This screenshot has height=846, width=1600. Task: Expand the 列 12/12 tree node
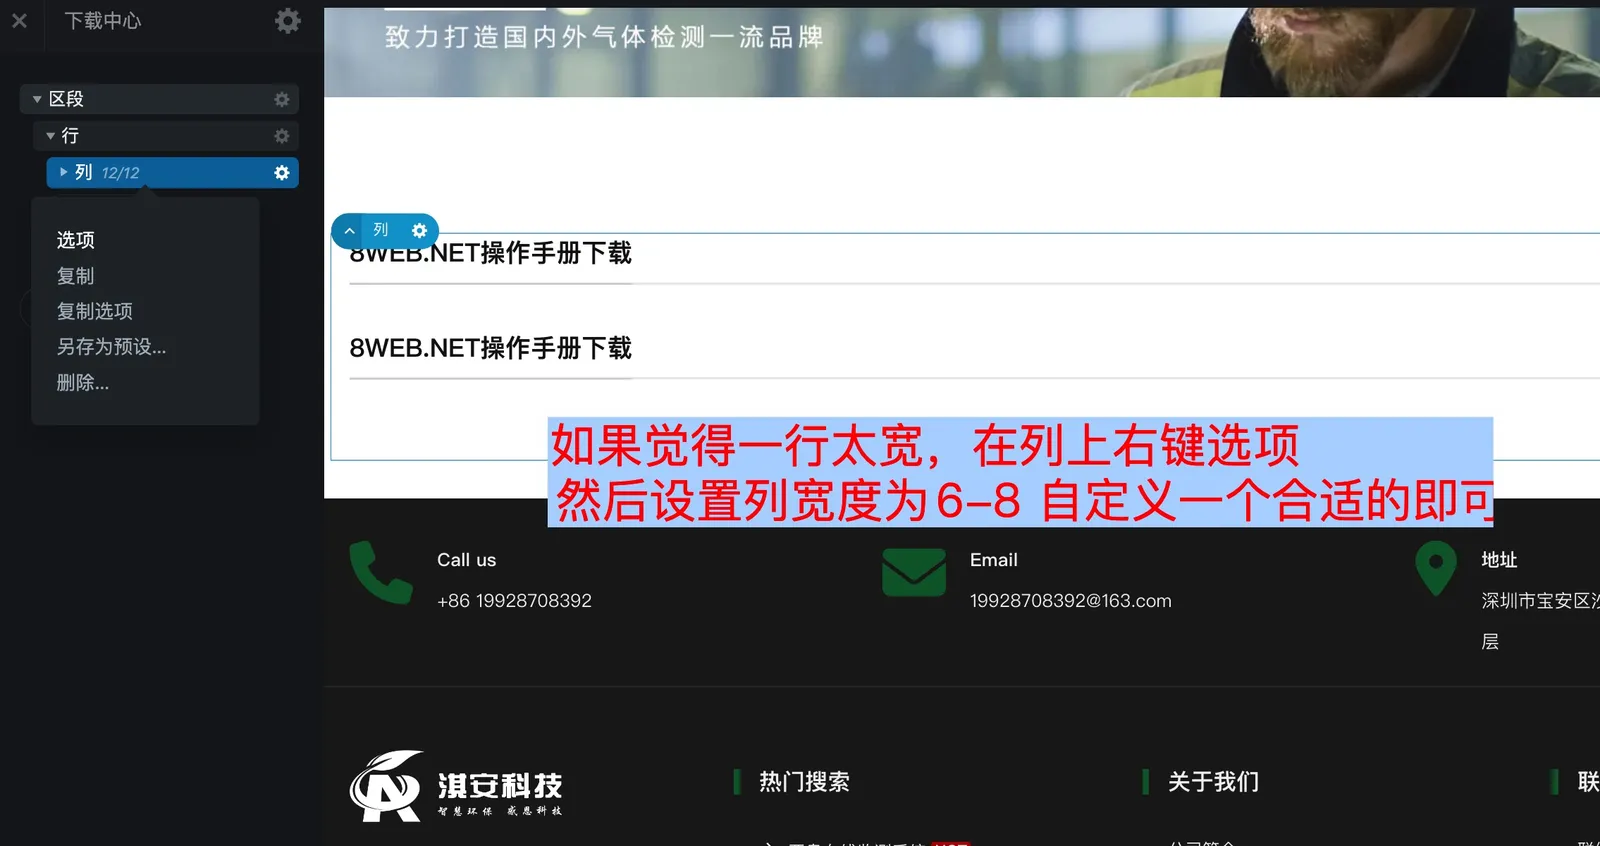pos(64,172)
